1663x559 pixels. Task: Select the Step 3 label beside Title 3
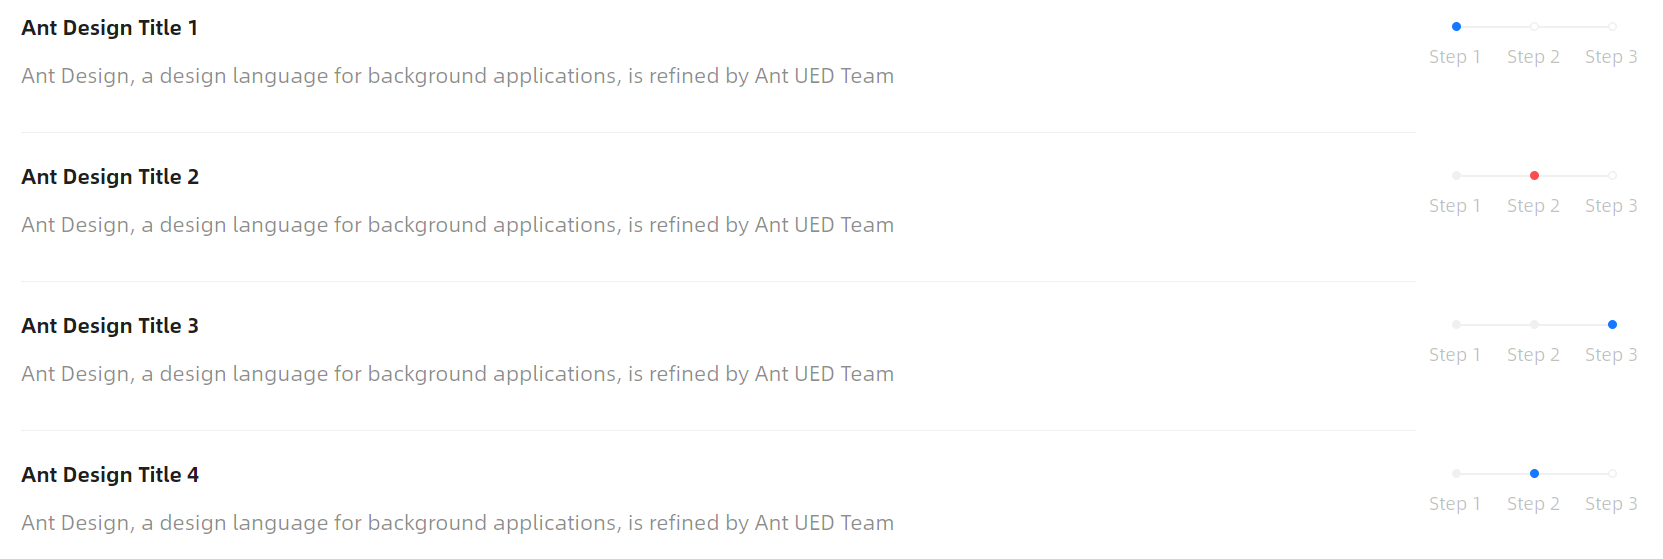pyautogui.click(x=1611, y=355)
